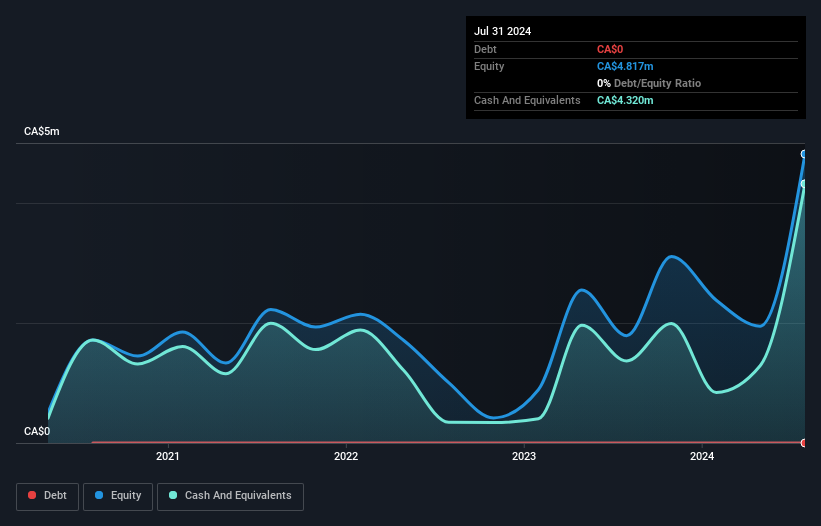Toggle Cash And Equivalents legend button
Viewport: 821px width, 526px height.
tap(230, 496)
